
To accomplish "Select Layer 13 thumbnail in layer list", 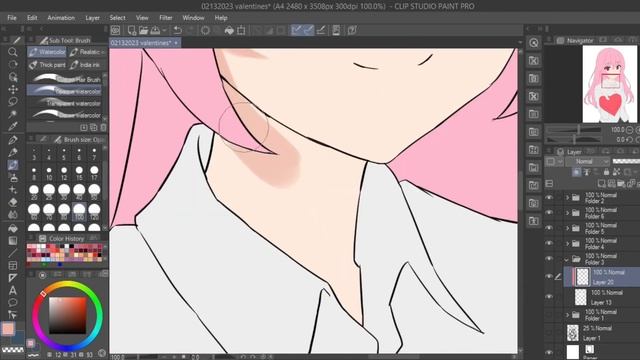I will pos(580,297).
